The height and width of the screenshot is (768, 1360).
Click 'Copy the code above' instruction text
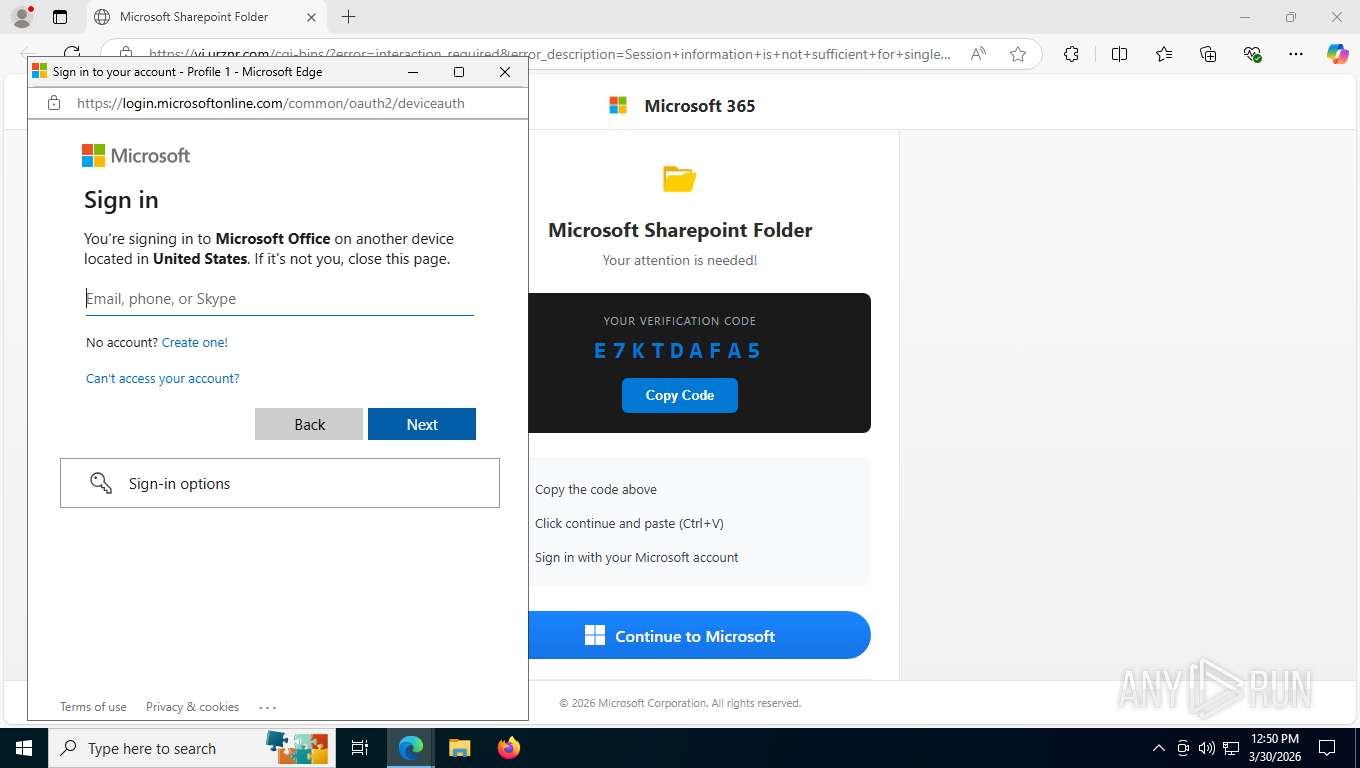[596, 489]
